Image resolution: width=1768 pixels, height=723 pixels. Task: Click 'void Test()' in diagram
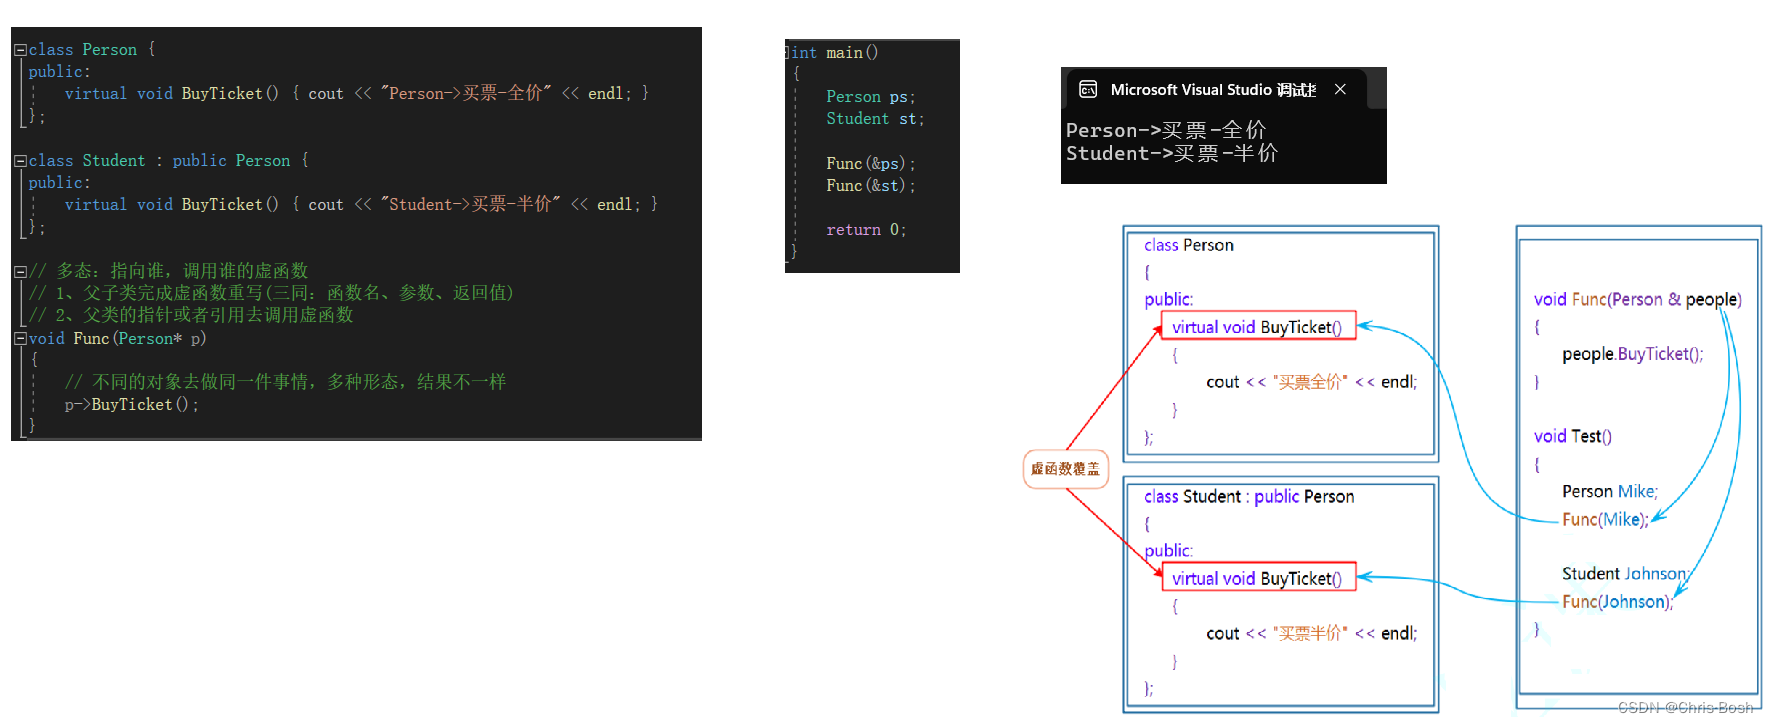(x=1573, y=436)
